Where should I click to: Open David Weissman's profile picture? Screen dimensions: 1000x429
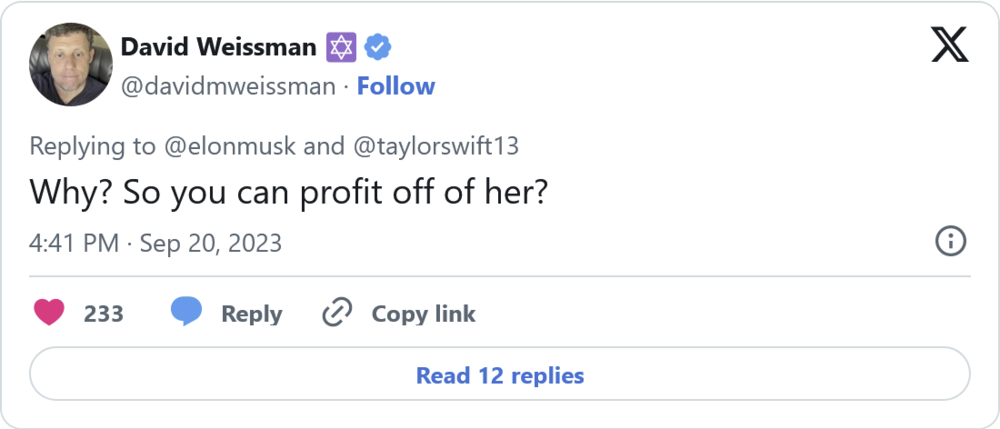click(x=70, y=64)
